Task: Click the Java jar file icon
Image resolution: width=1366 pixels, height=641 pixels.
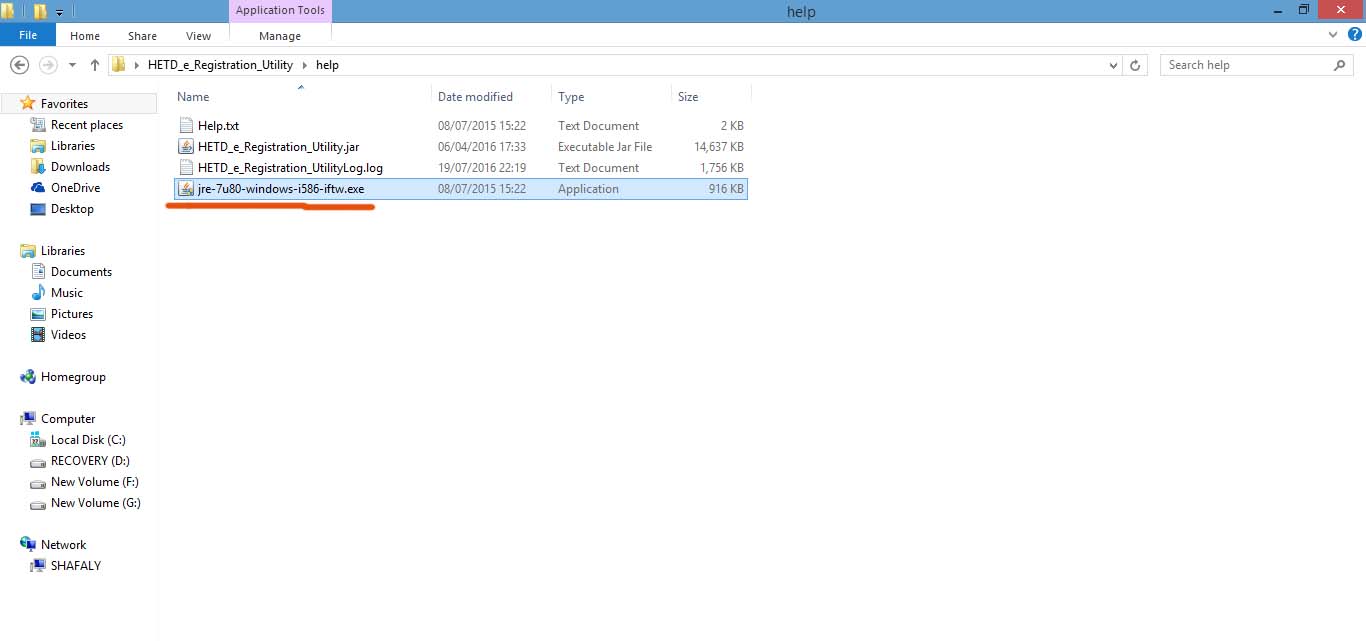Action: point(186,147)
